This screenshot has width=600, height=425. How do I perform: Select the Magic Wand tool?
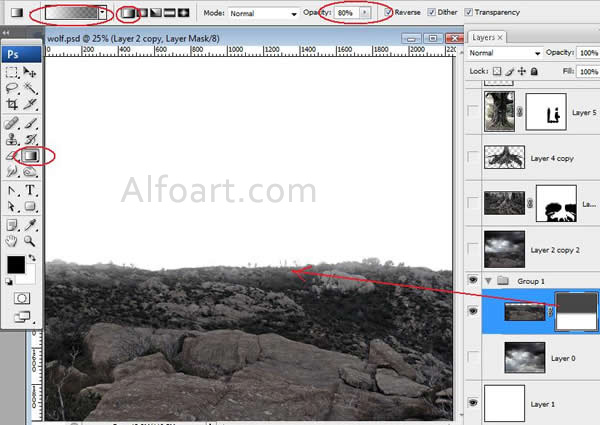(30, 88)
